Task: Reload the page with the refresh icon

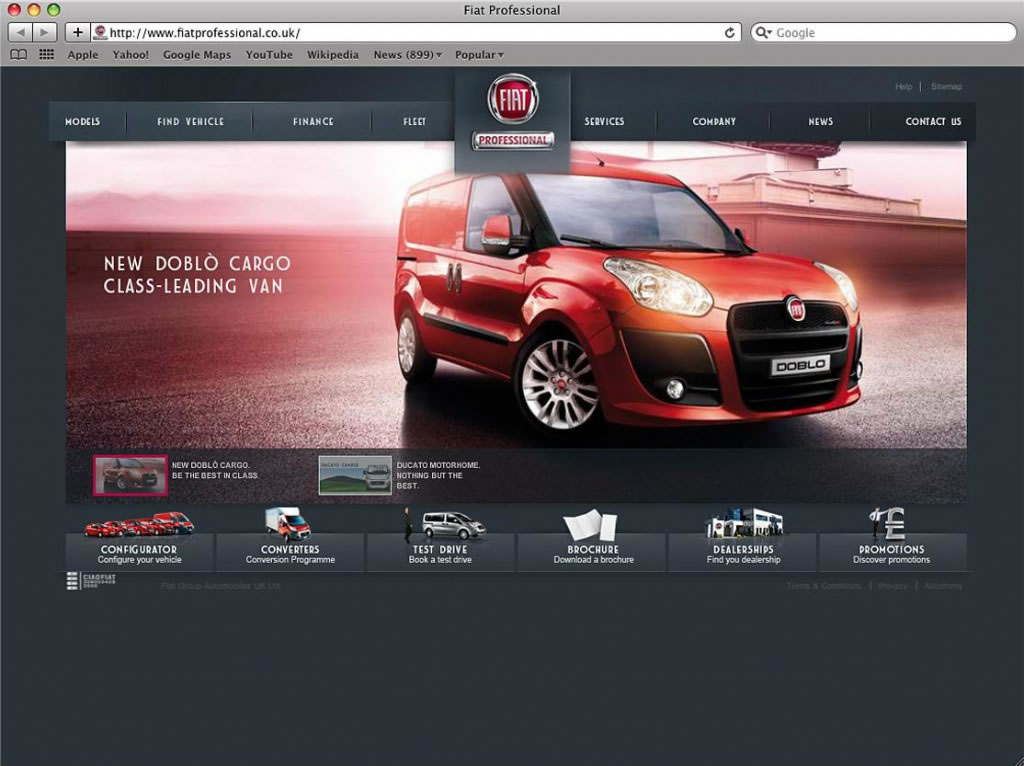Action: click(x=729, y=33)
